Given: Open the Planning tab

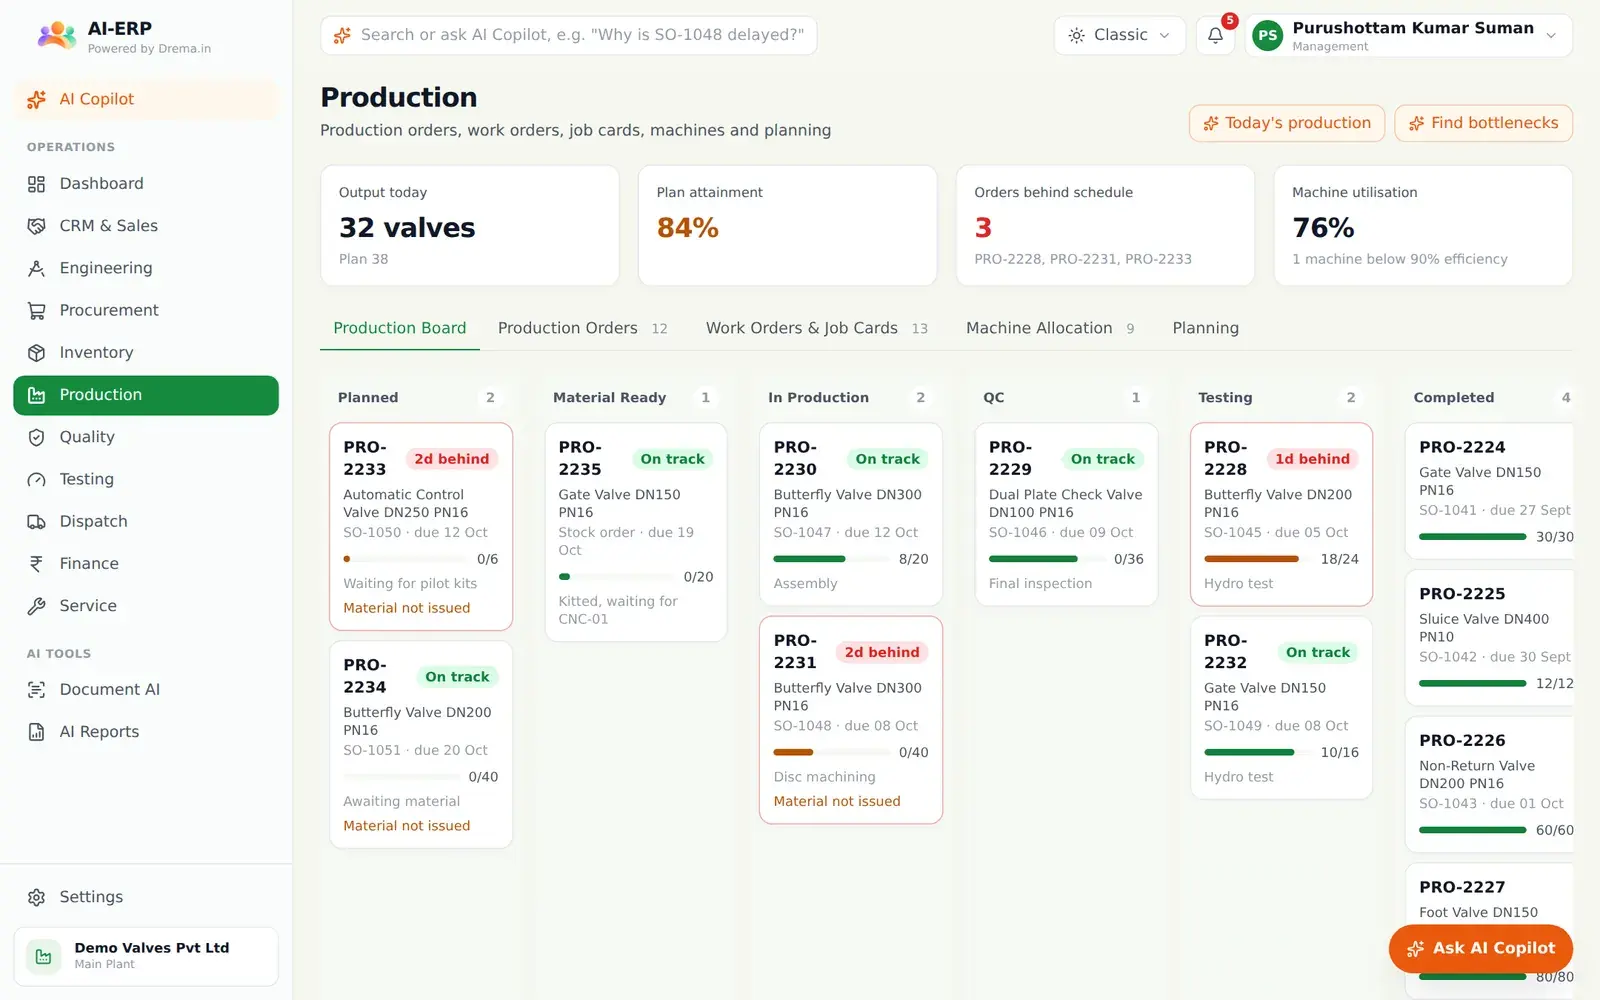Looking at the screenshot, I should pyautogui.click(x=1205, y=328).
